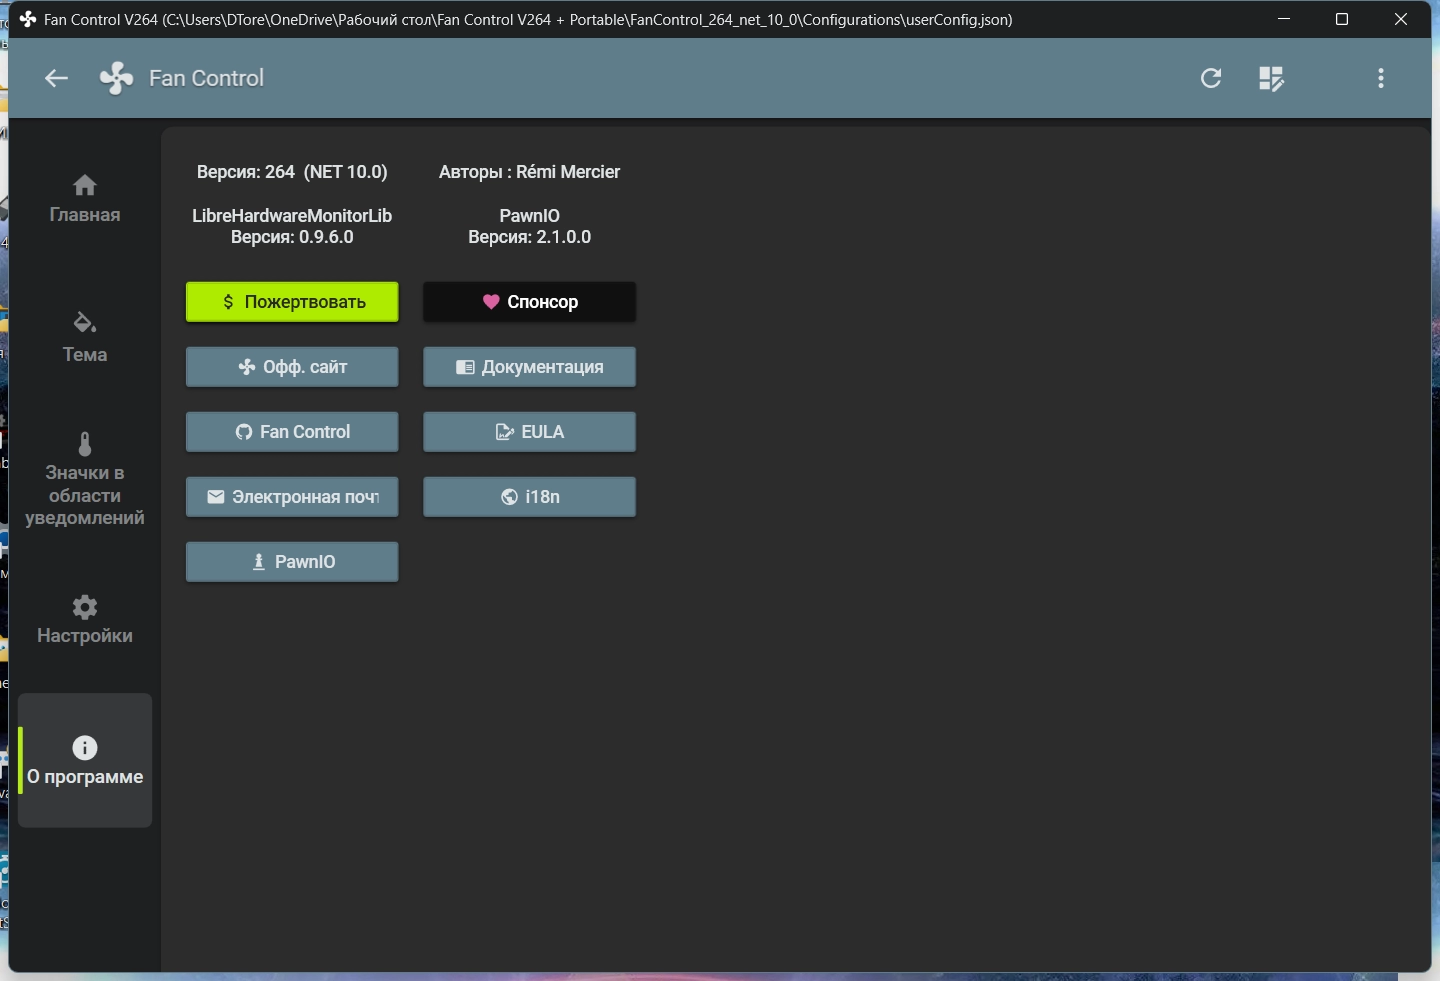Click the green Пожертвовать button
The image size is (1440, 981).
point(292,302)
